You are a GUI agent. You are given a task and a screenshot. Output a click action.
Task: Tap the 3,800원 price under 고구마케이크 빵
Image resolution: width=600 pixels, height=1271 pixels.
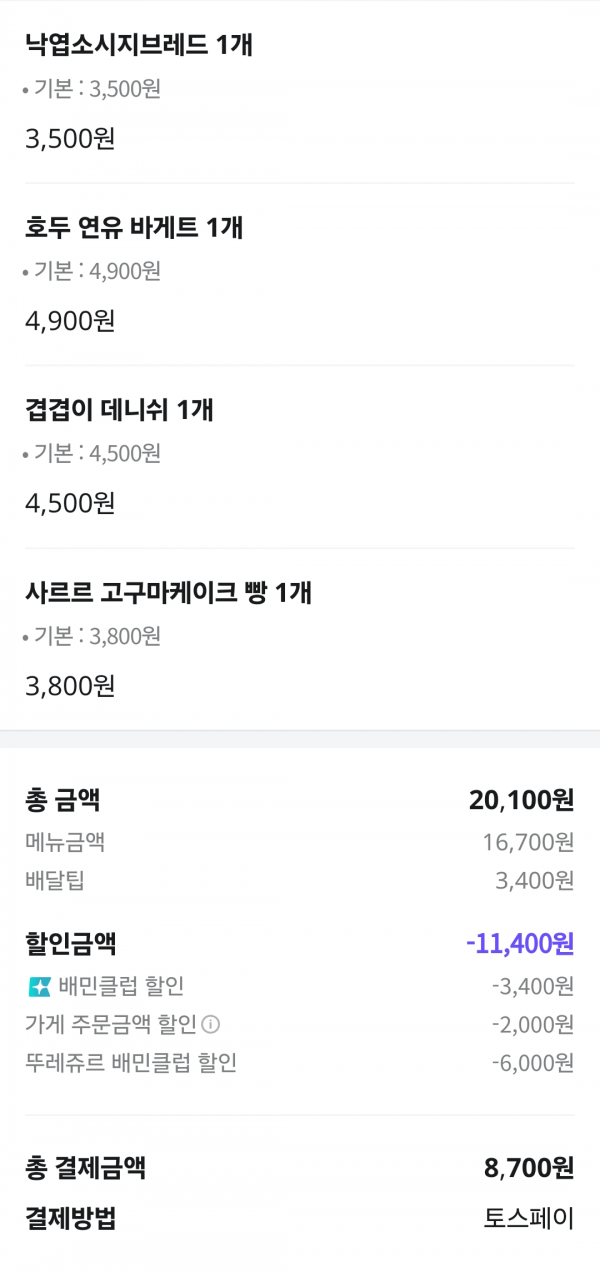click(x=70, y=686)
